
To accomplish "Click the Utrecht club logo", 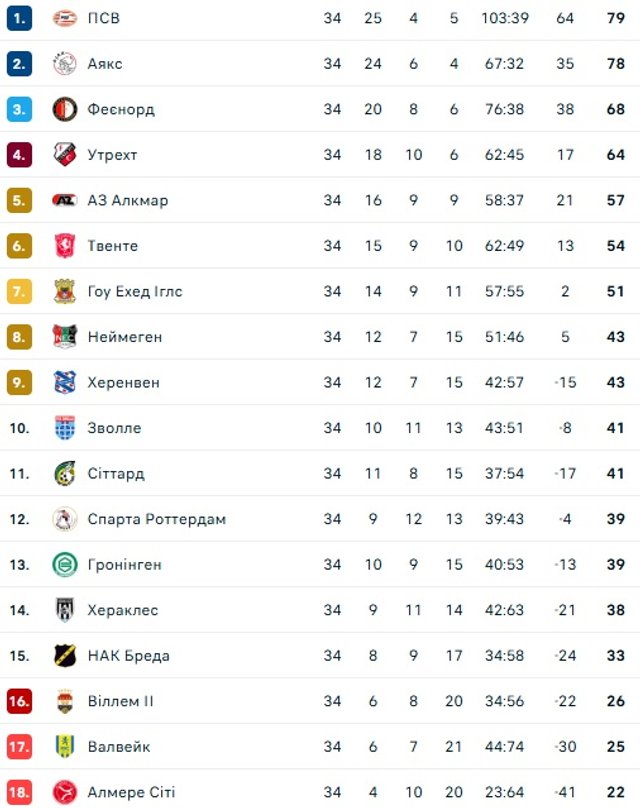I will [65, 155].
